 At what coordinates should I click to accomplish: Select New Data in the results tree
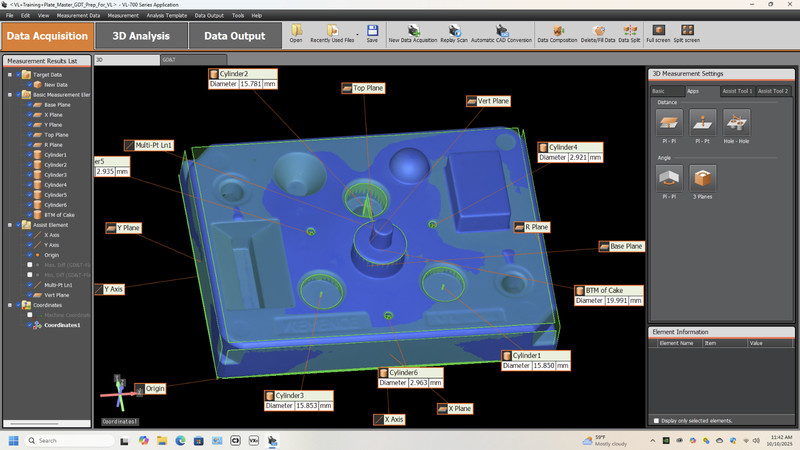tap(56, 85)
